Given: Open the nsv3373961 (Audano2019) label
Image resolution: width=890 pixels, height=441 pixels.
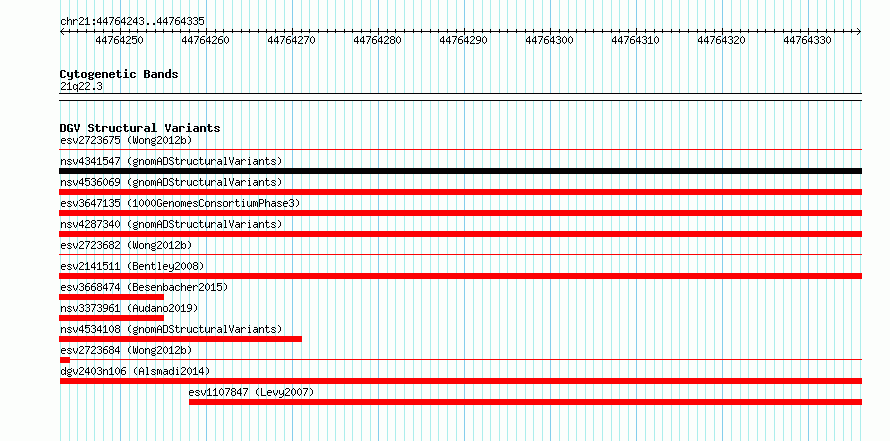Looking at the screenshot, I should point(129,308).
